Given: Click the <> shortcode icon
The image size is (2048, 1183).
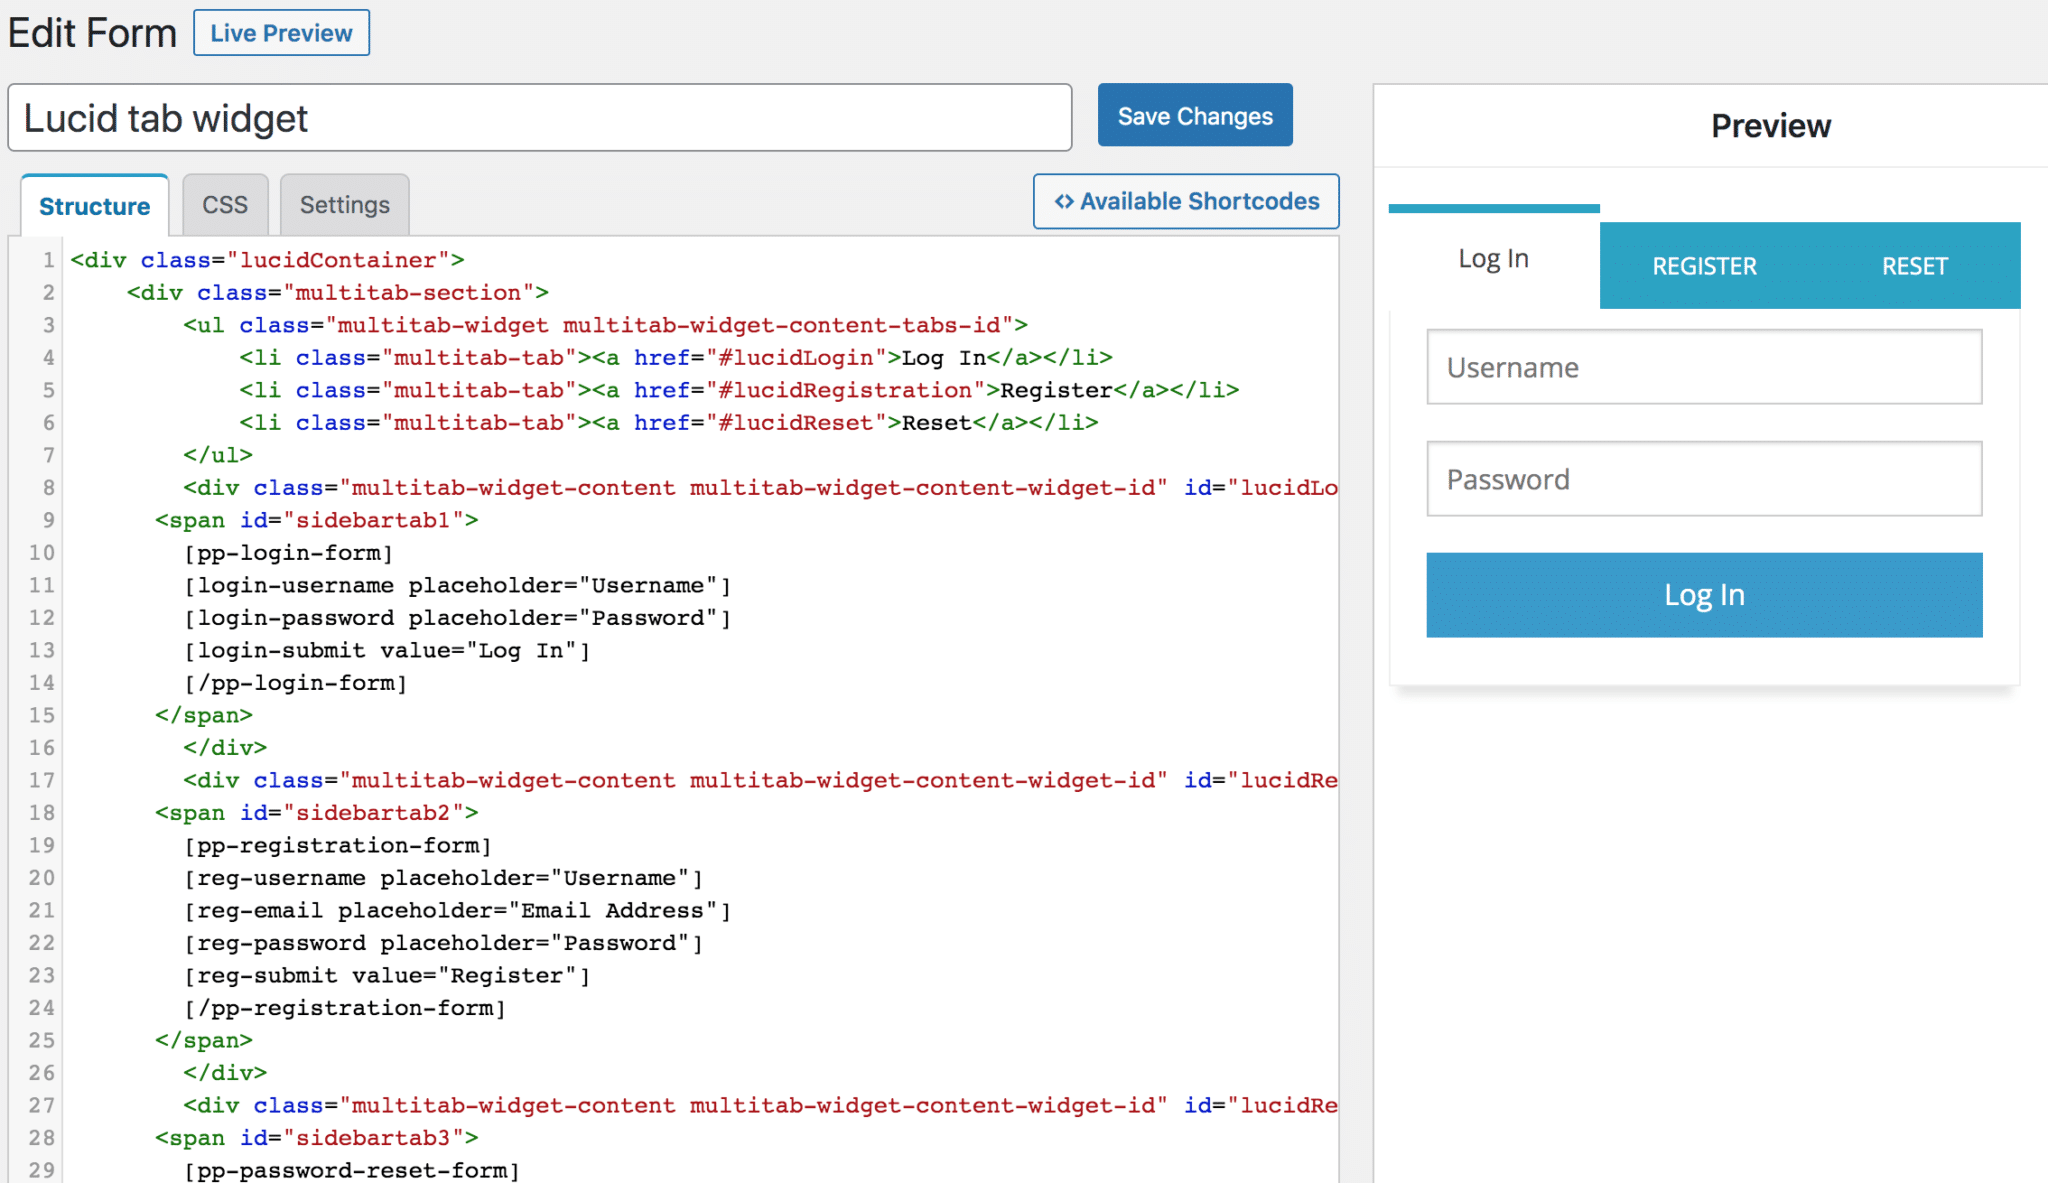Looking at the screenshot, I should point(1065,201).
